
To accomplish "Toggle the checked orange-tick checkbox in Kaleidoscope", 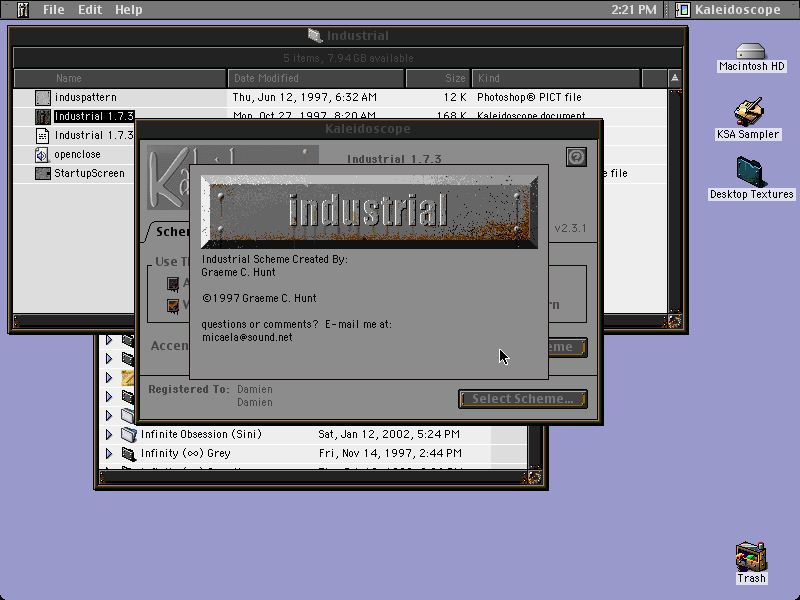I will point(173,305).
